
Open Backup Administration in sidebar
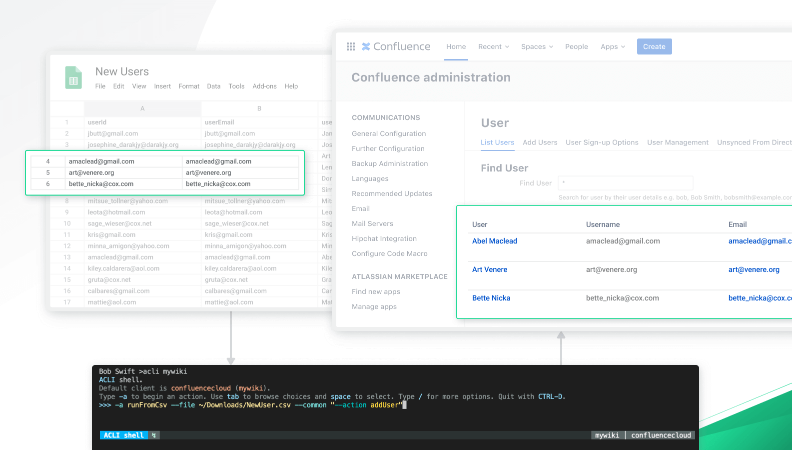(x=389, y=164)
